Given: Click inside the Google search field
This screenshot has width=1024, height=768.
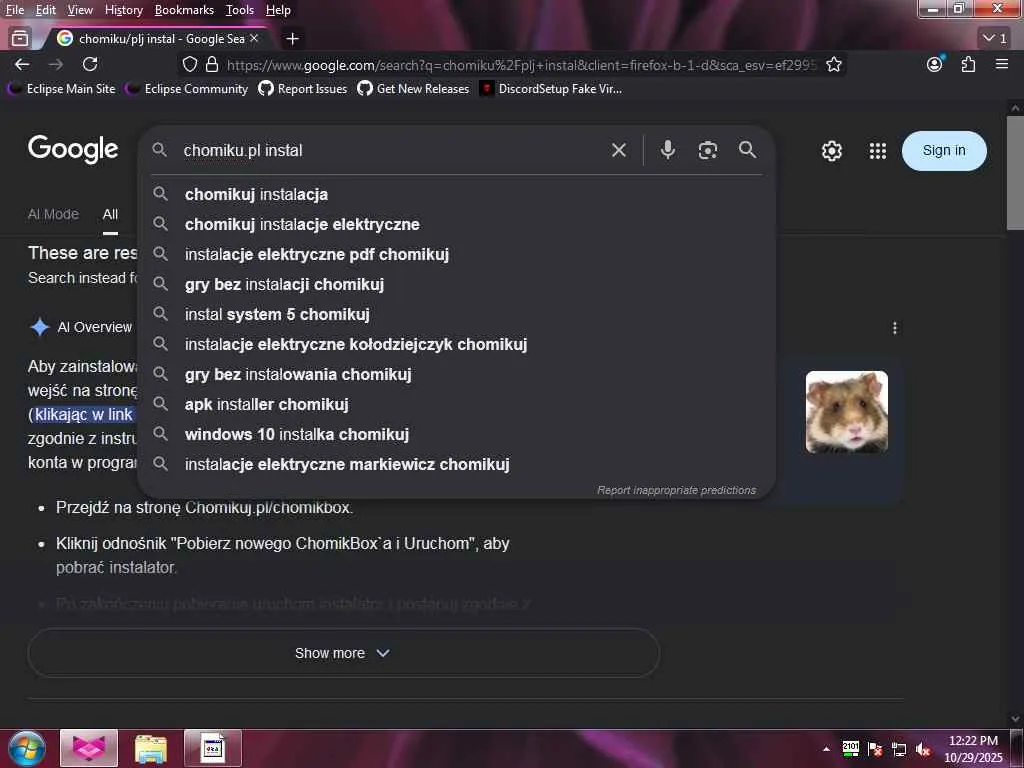Looking at the screenshot, I should tap(392, 150).
